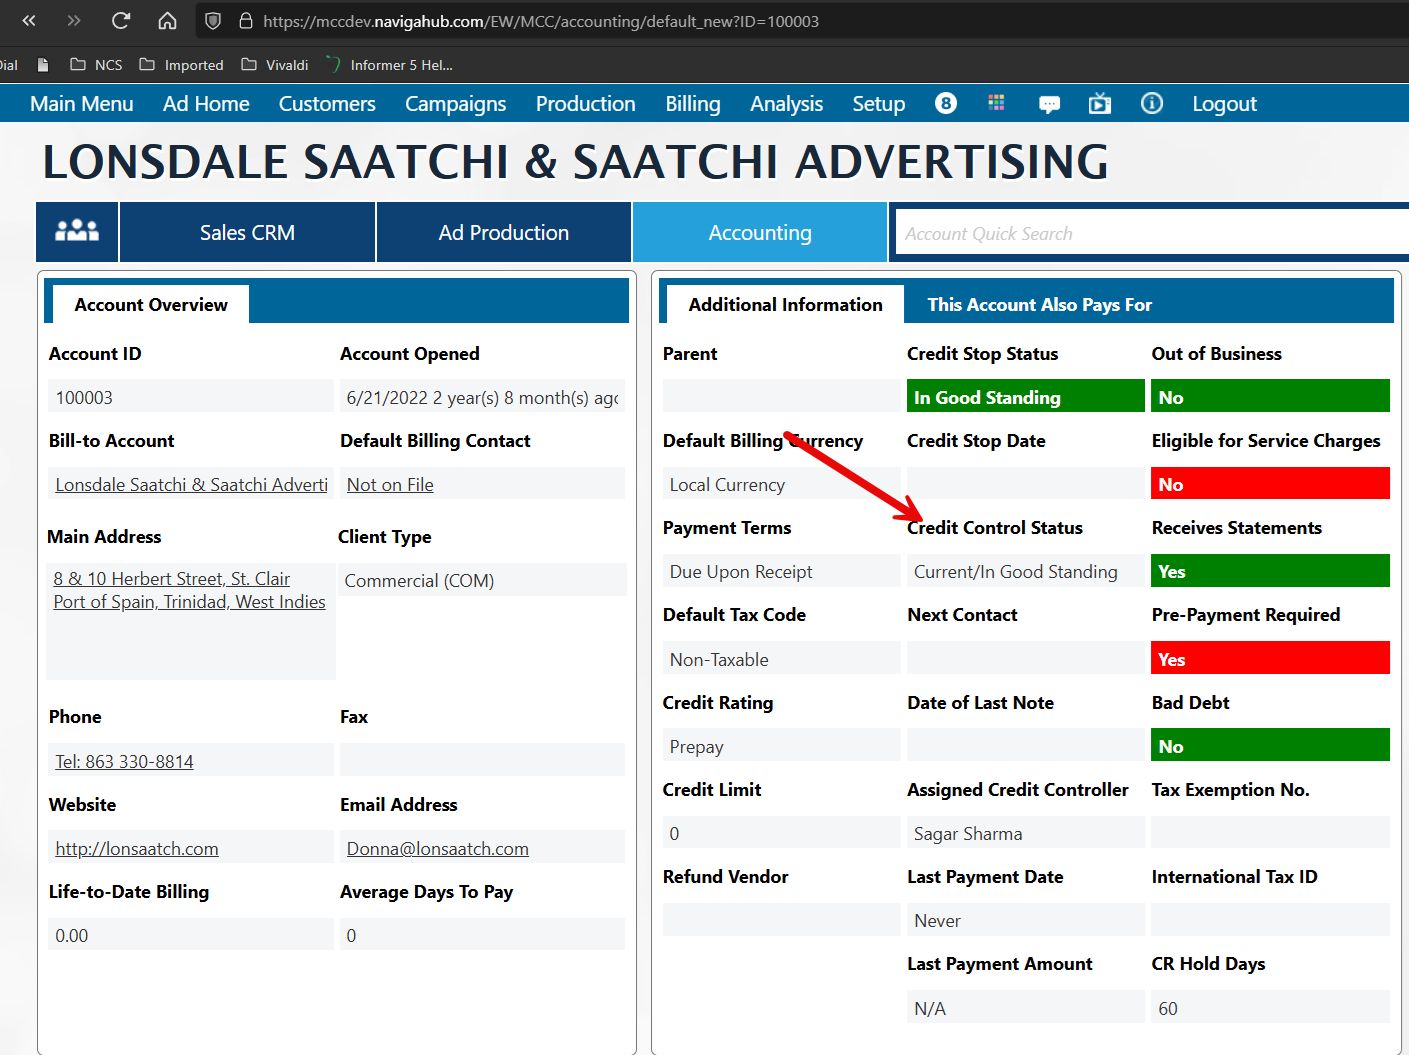1409x1055 pixels.
Task: Open the Campaigns menu
Action: click(456, 104)
